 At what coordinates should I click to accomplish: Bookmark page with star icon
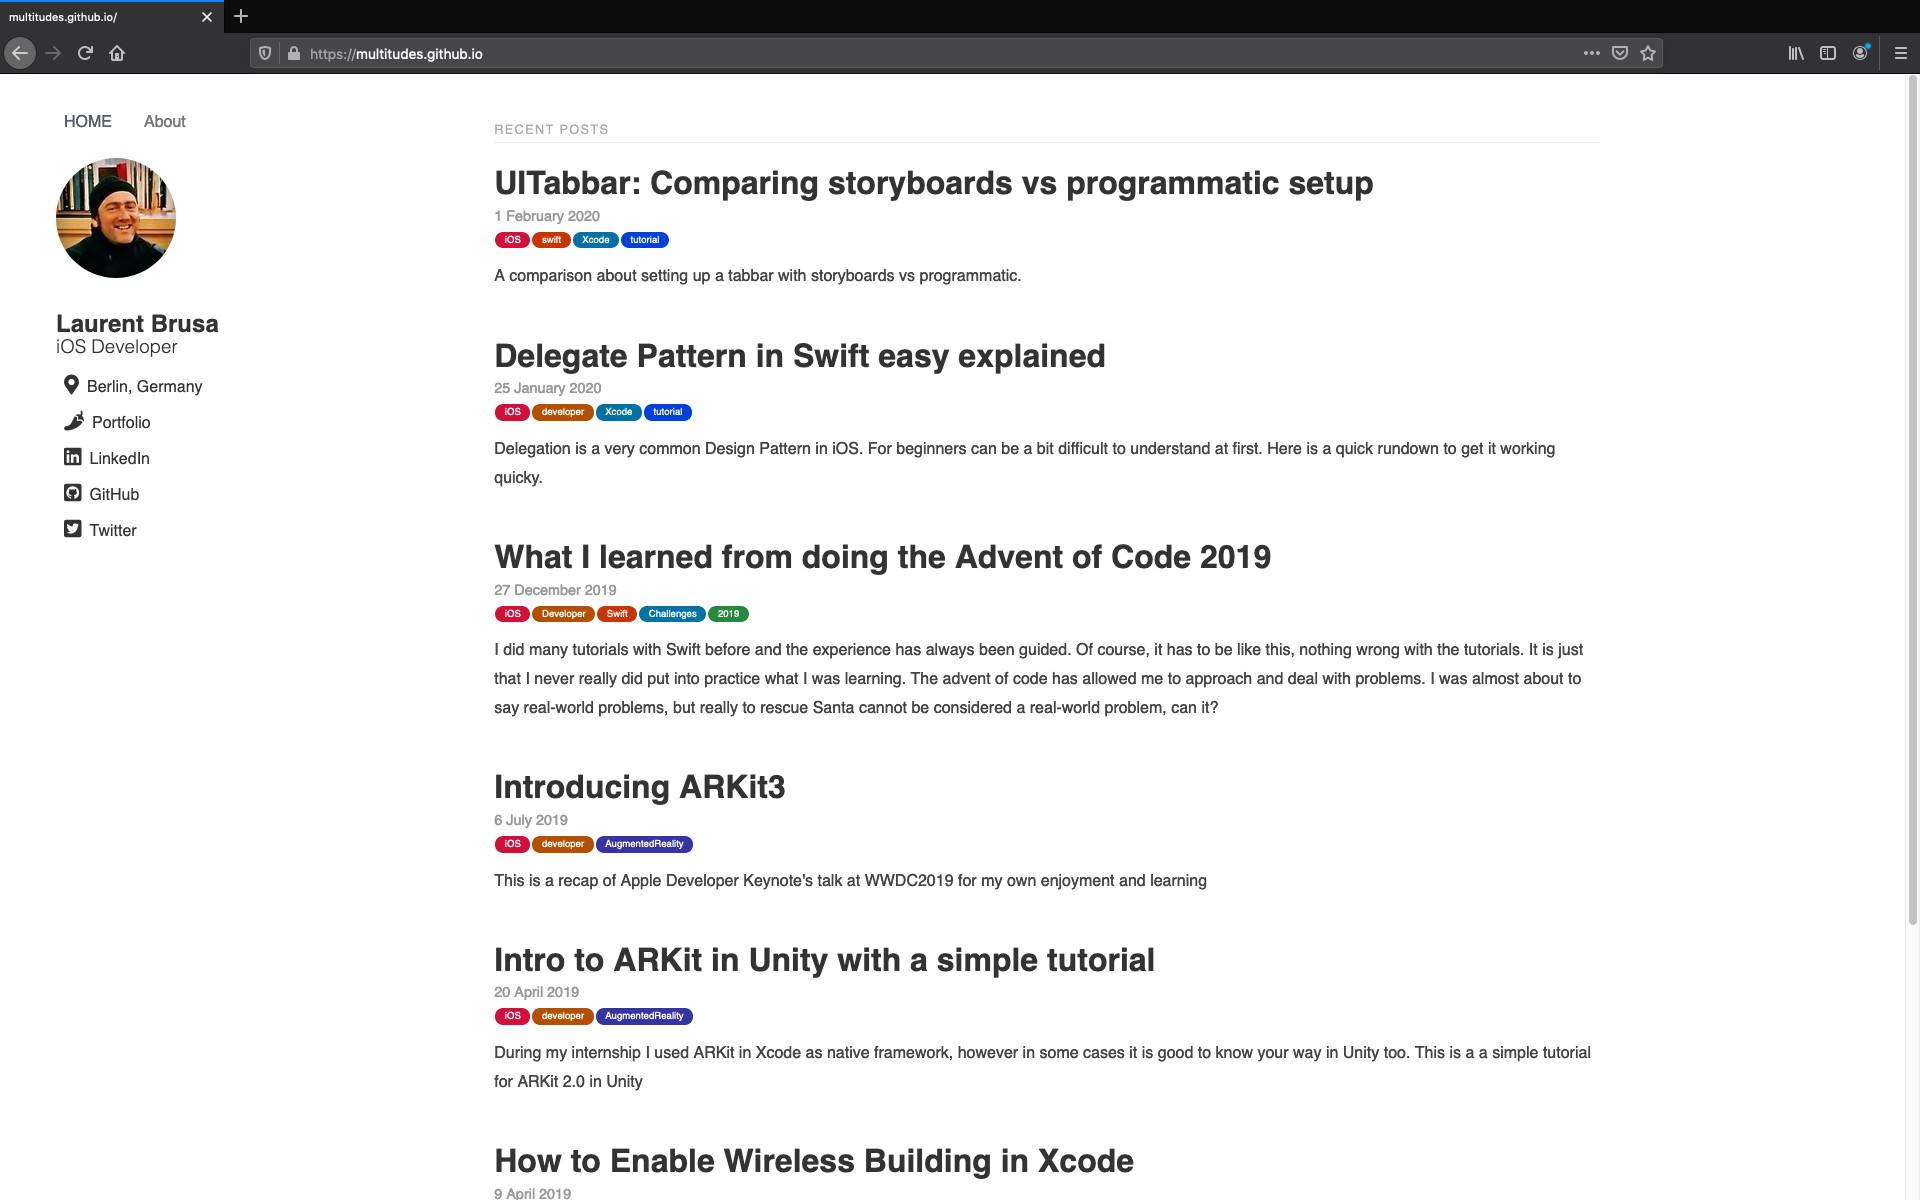[1648, 53]
